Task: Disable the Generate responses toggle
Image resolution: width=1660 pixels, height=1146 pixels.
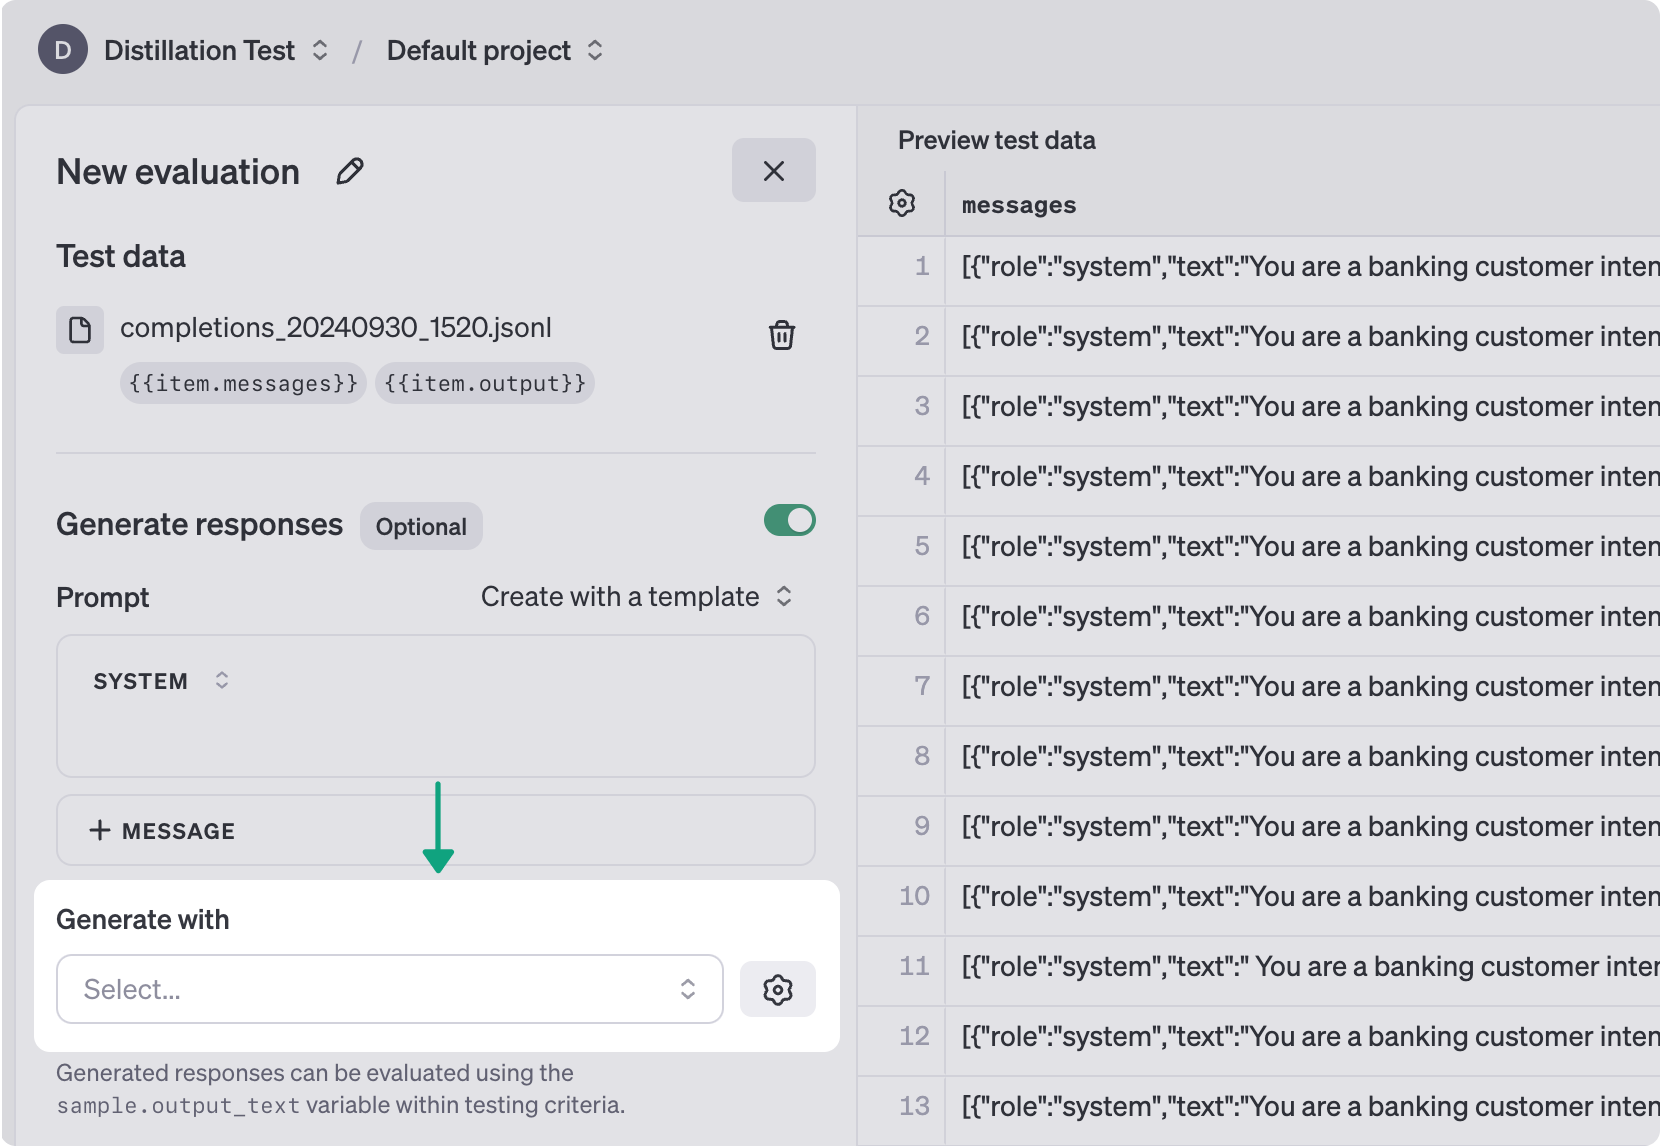Action: [789, 521]
